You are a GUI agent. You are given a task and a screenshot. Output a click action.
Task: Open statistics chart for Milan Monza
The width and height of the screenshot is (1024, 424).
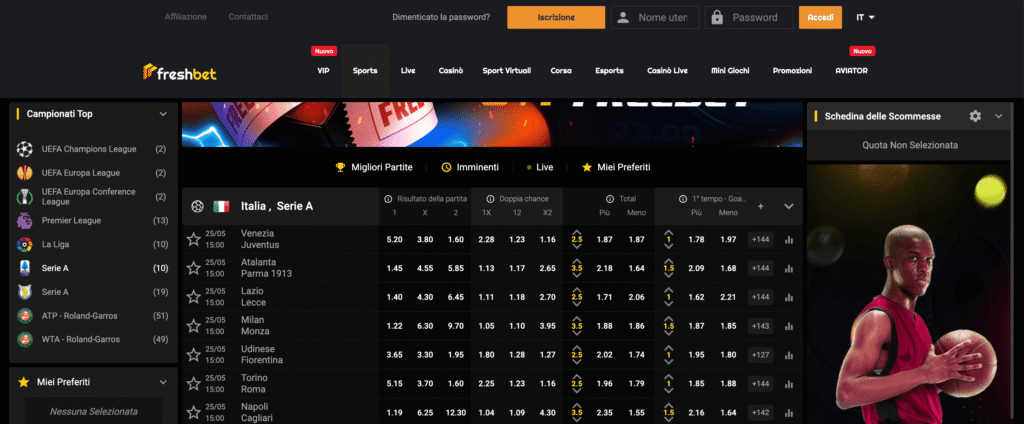tap(789, 326)
